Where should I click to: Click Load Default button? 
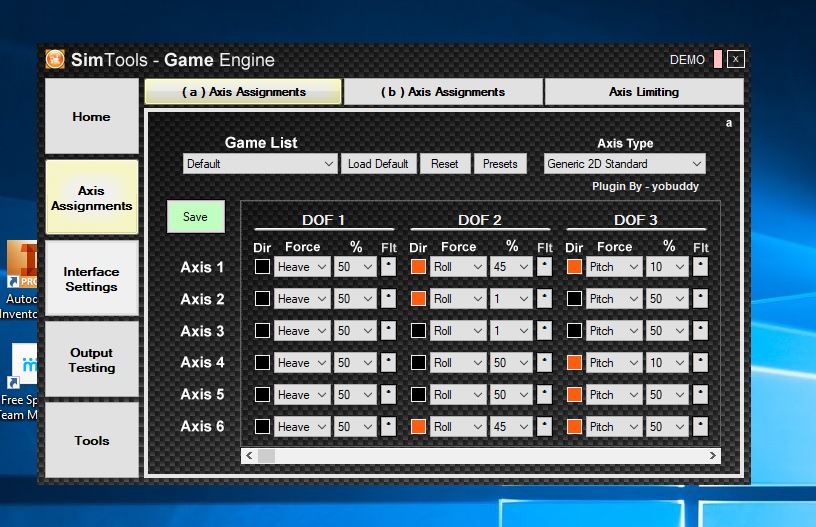click(x=378, y=164)
